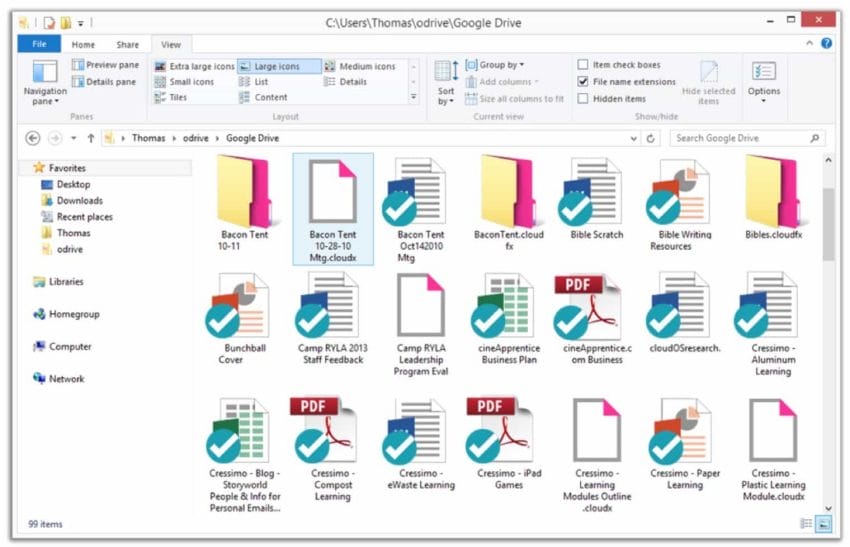Click the Thomas breadcrumb in address bar
The image size is (850, 547).
pos(149,138)
